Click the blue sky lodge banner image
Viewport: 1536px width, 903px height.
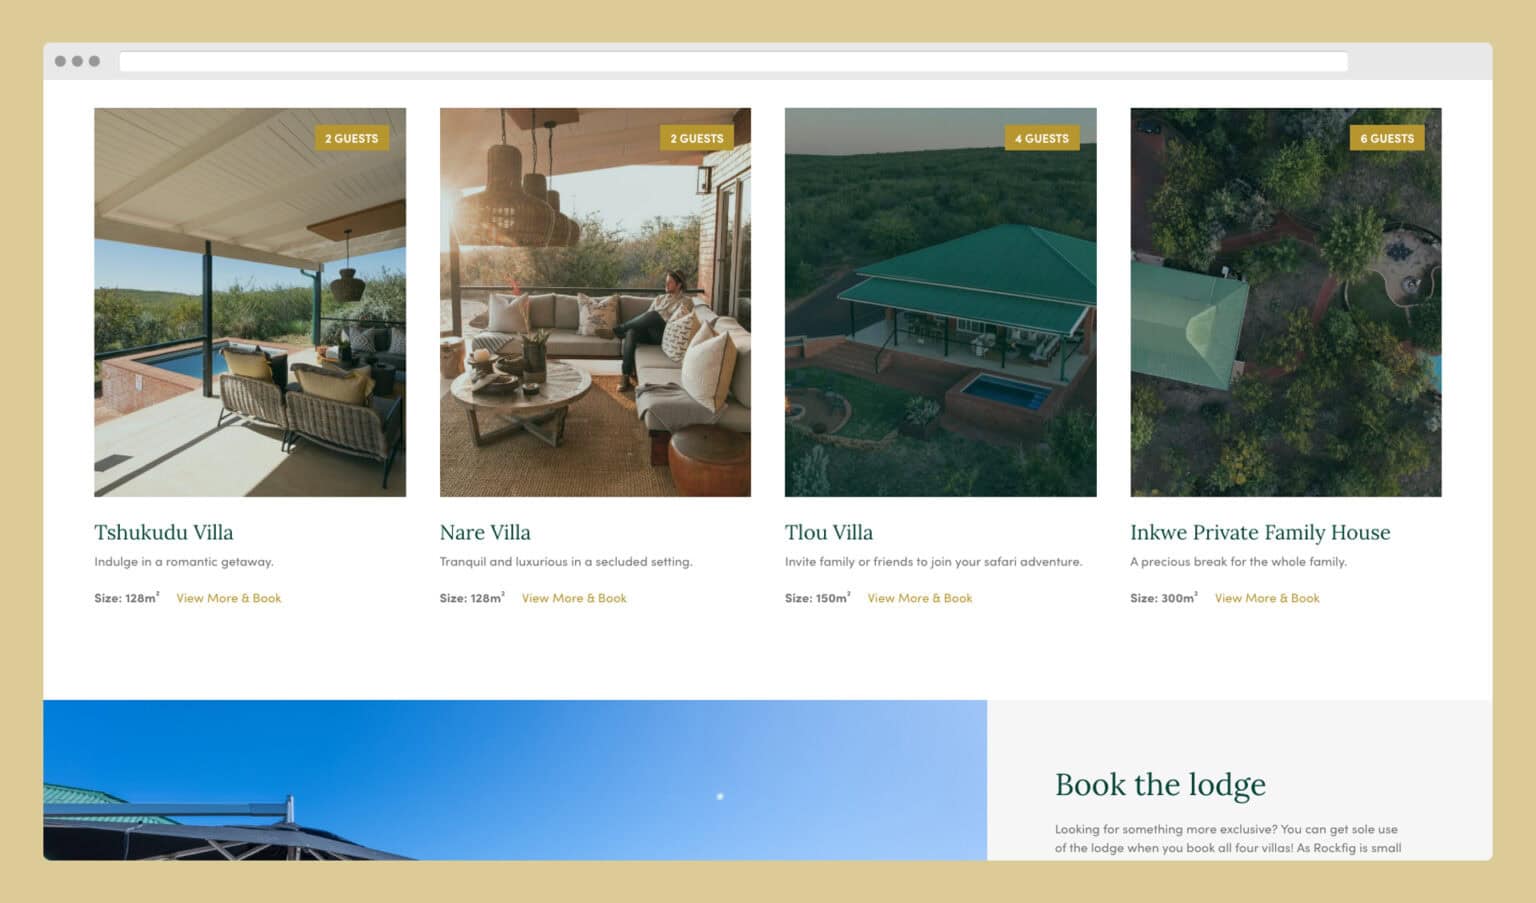coord(515,780)
